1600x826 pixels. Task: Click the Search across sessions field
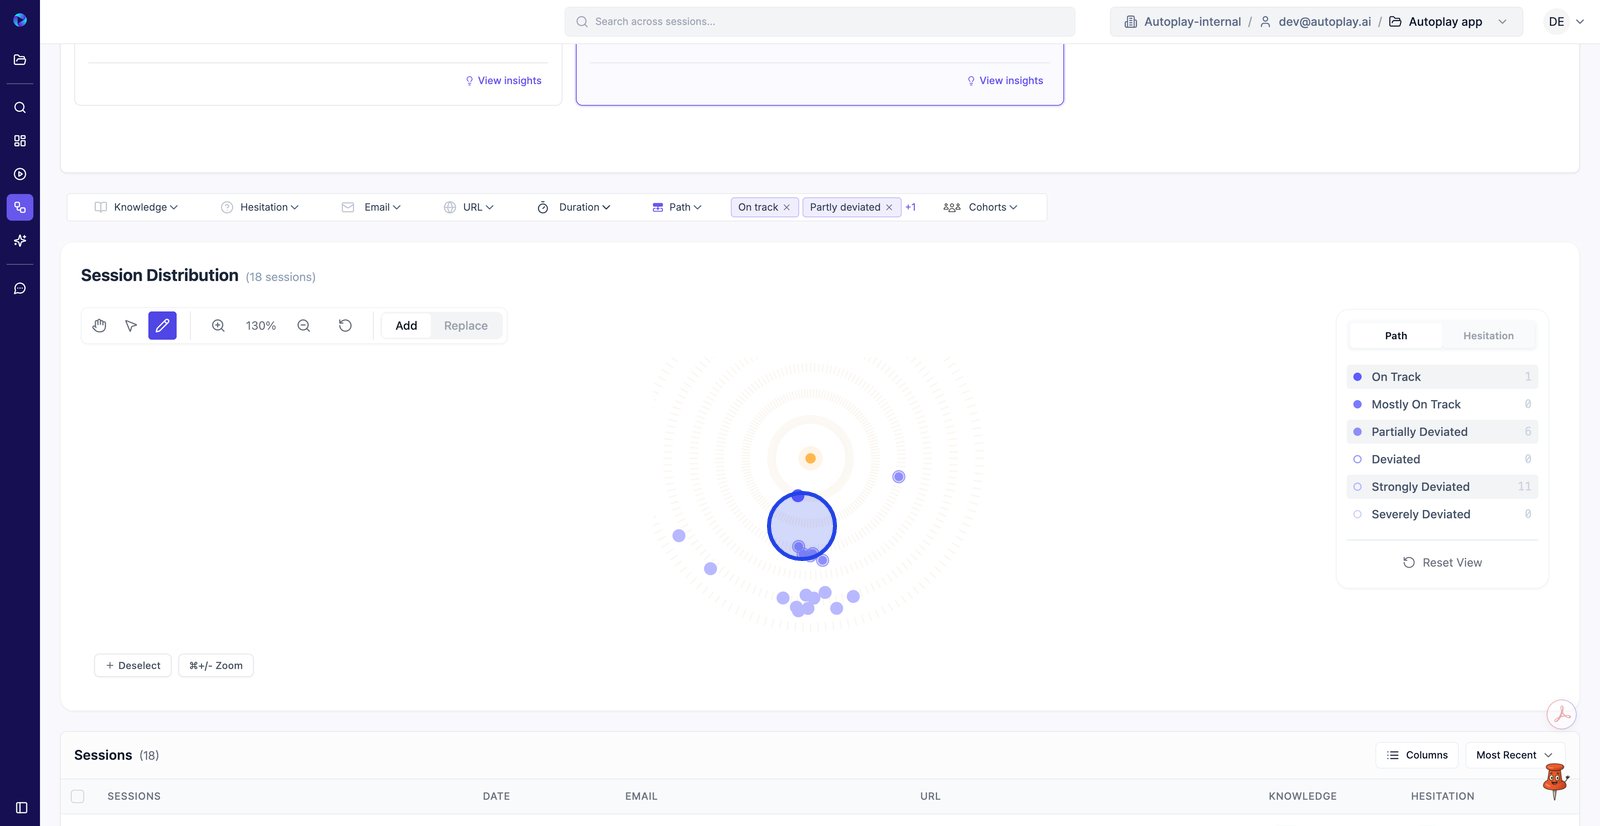click(x=820, y=22)
